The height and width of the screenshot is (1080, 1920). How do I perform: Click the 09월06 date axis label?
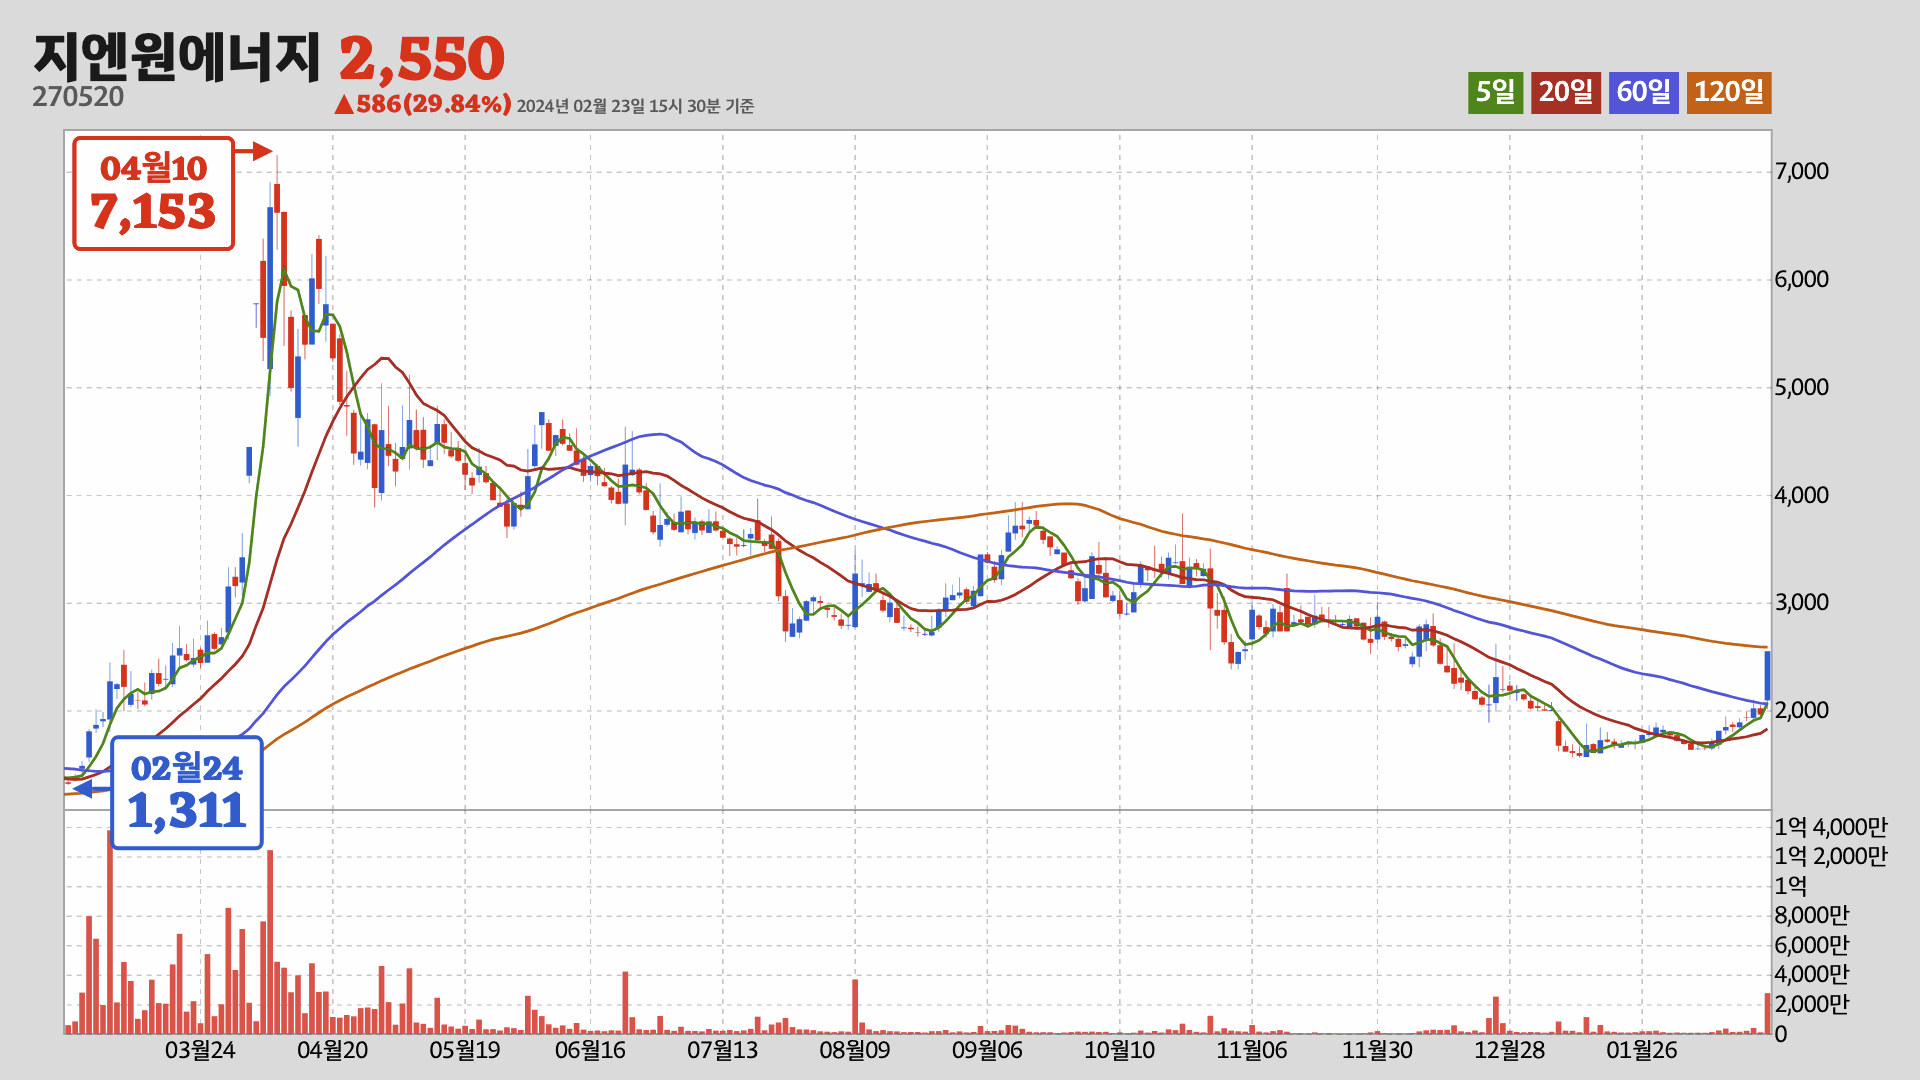(987, 1051)
